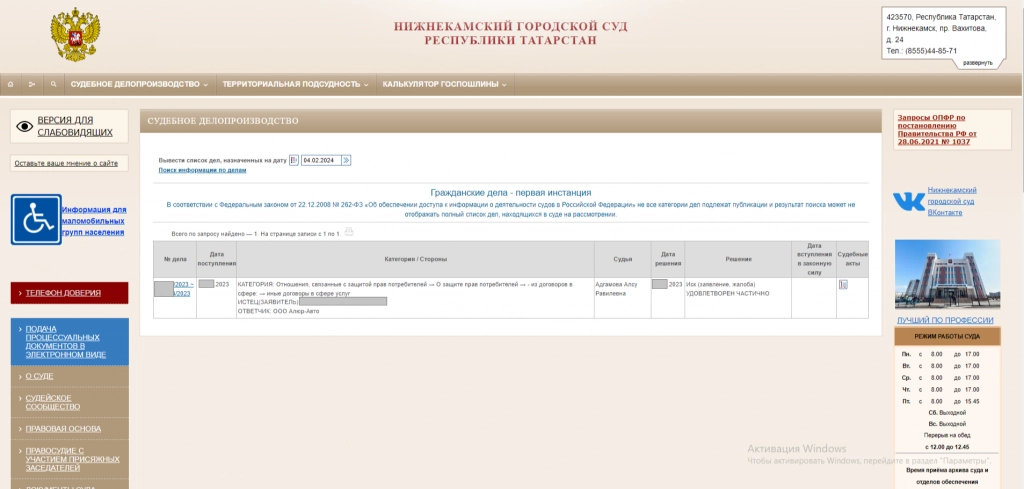This screenshot has width=1024, height=489.
Task: Click the printer icon next to the results count
Action: [349, 231]
